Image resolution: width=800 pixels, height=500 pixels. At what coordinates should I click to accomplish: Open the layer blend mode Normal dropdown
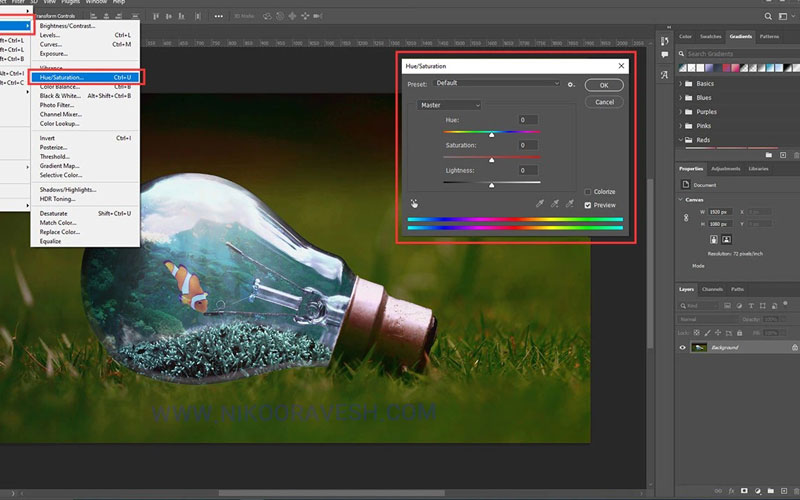[708, 319]
